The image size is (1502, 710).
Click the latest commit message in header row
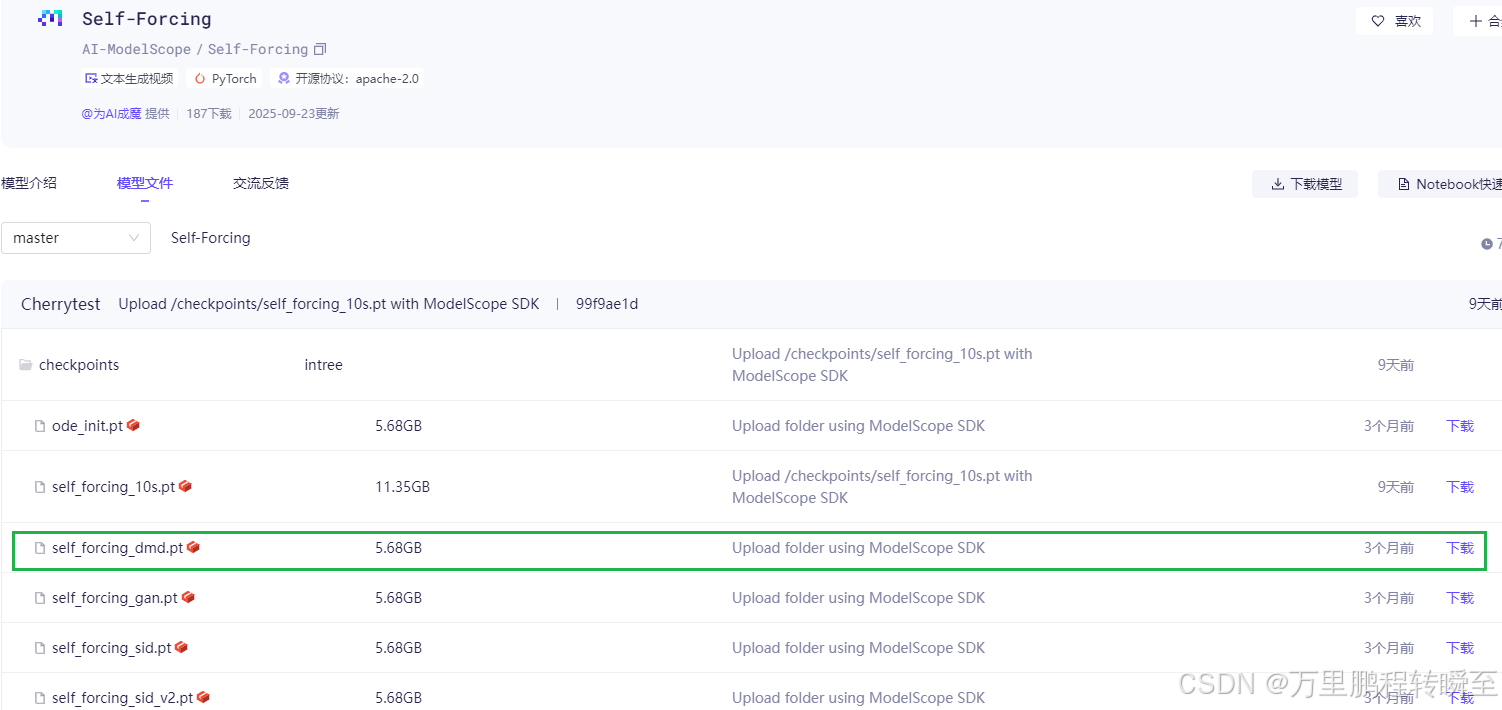329,304
